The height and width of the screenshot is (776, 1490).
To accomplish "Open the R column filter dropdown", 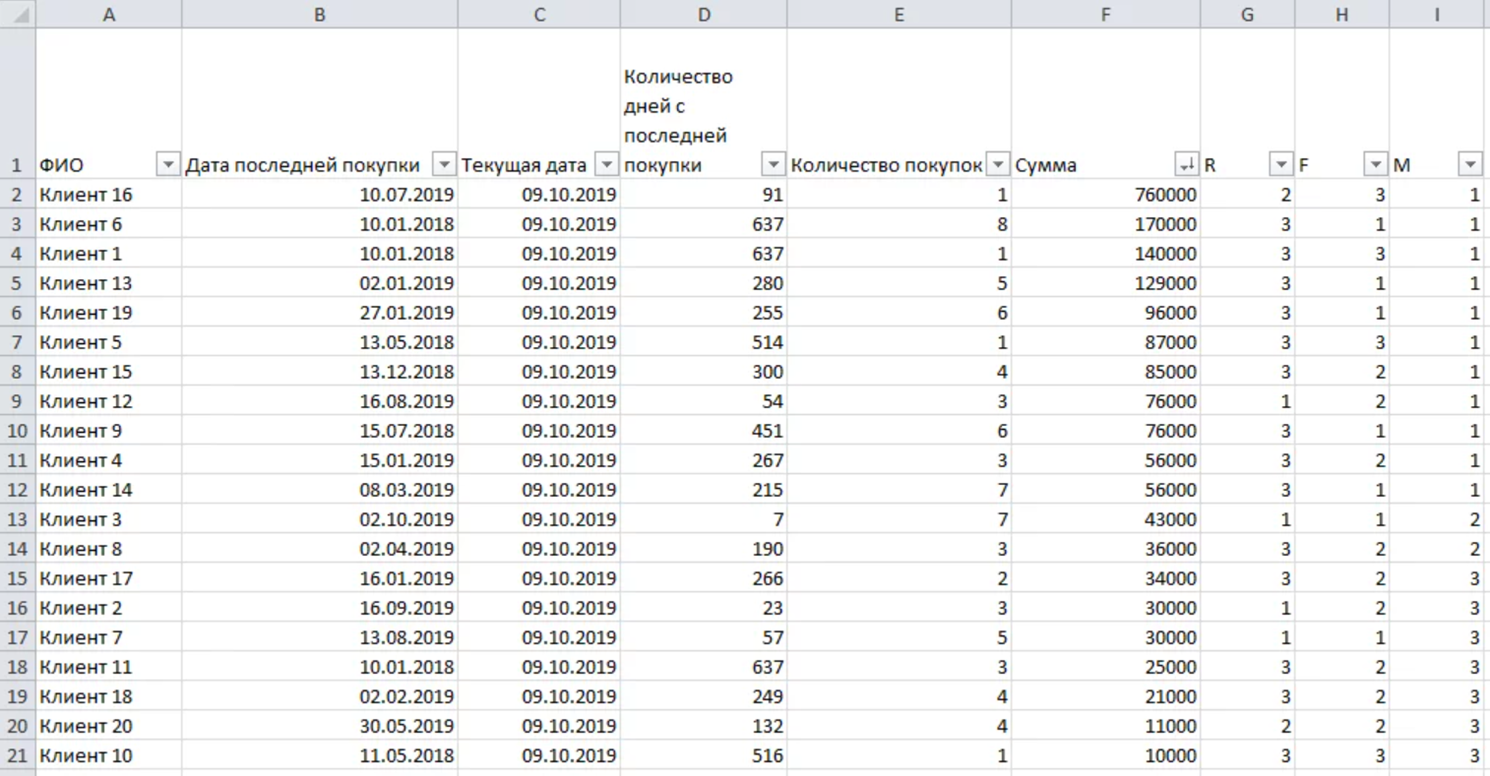I will (1281, 165).
